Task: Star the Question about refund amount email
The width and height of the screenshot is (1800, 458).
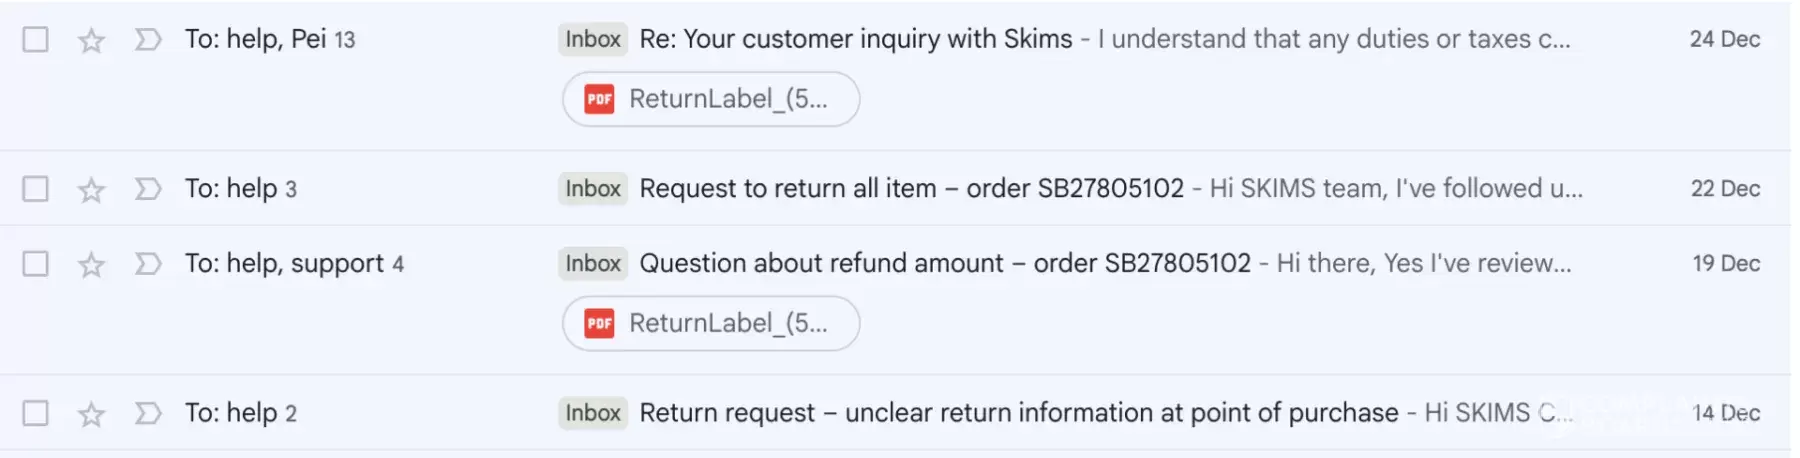Action: (x=91, y=264)
